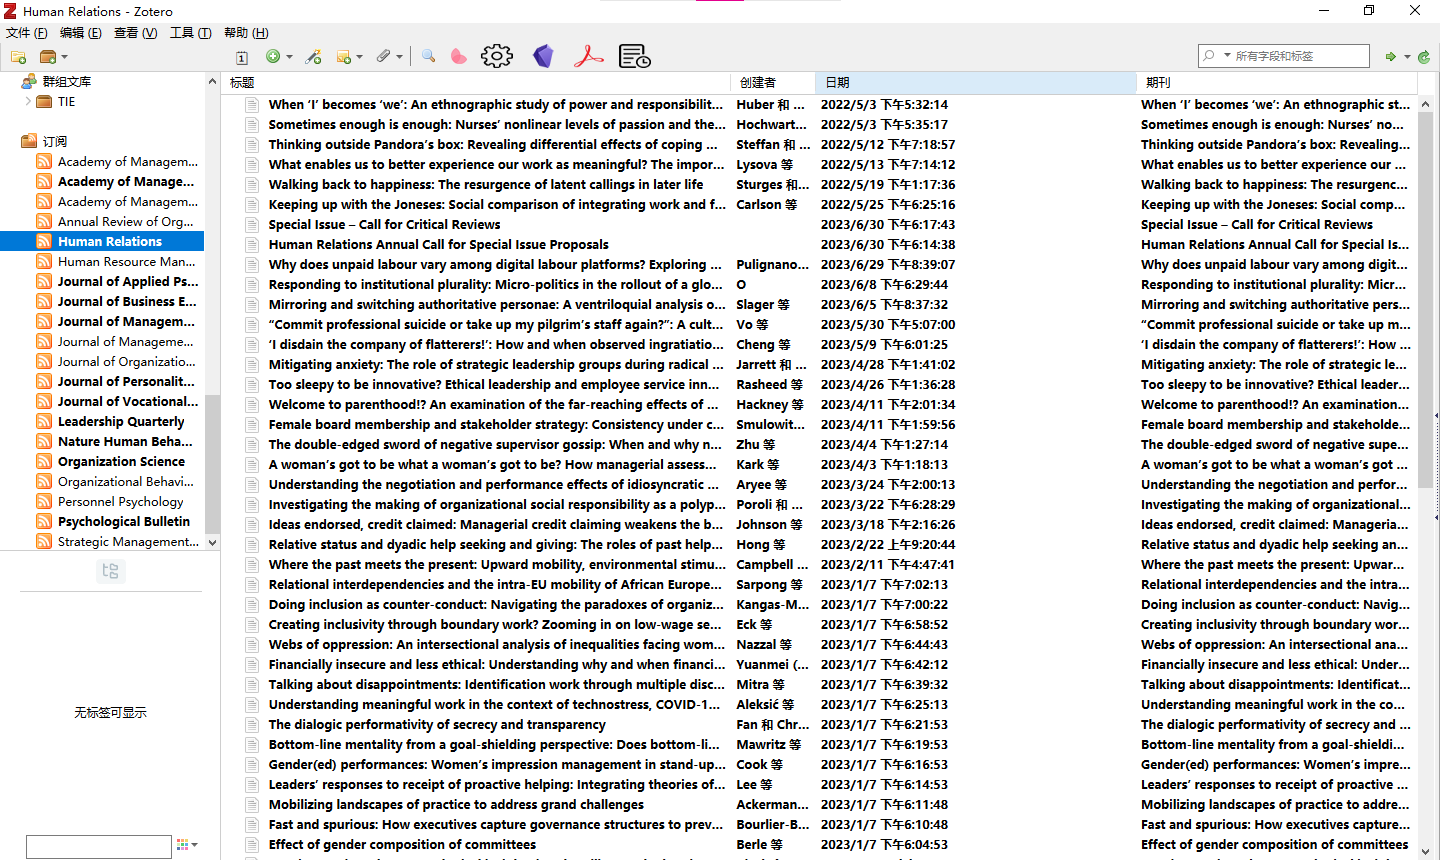This screenshot has height=860, width=1440.
Task: Click the tag filter input field
Action: (98, 847)
